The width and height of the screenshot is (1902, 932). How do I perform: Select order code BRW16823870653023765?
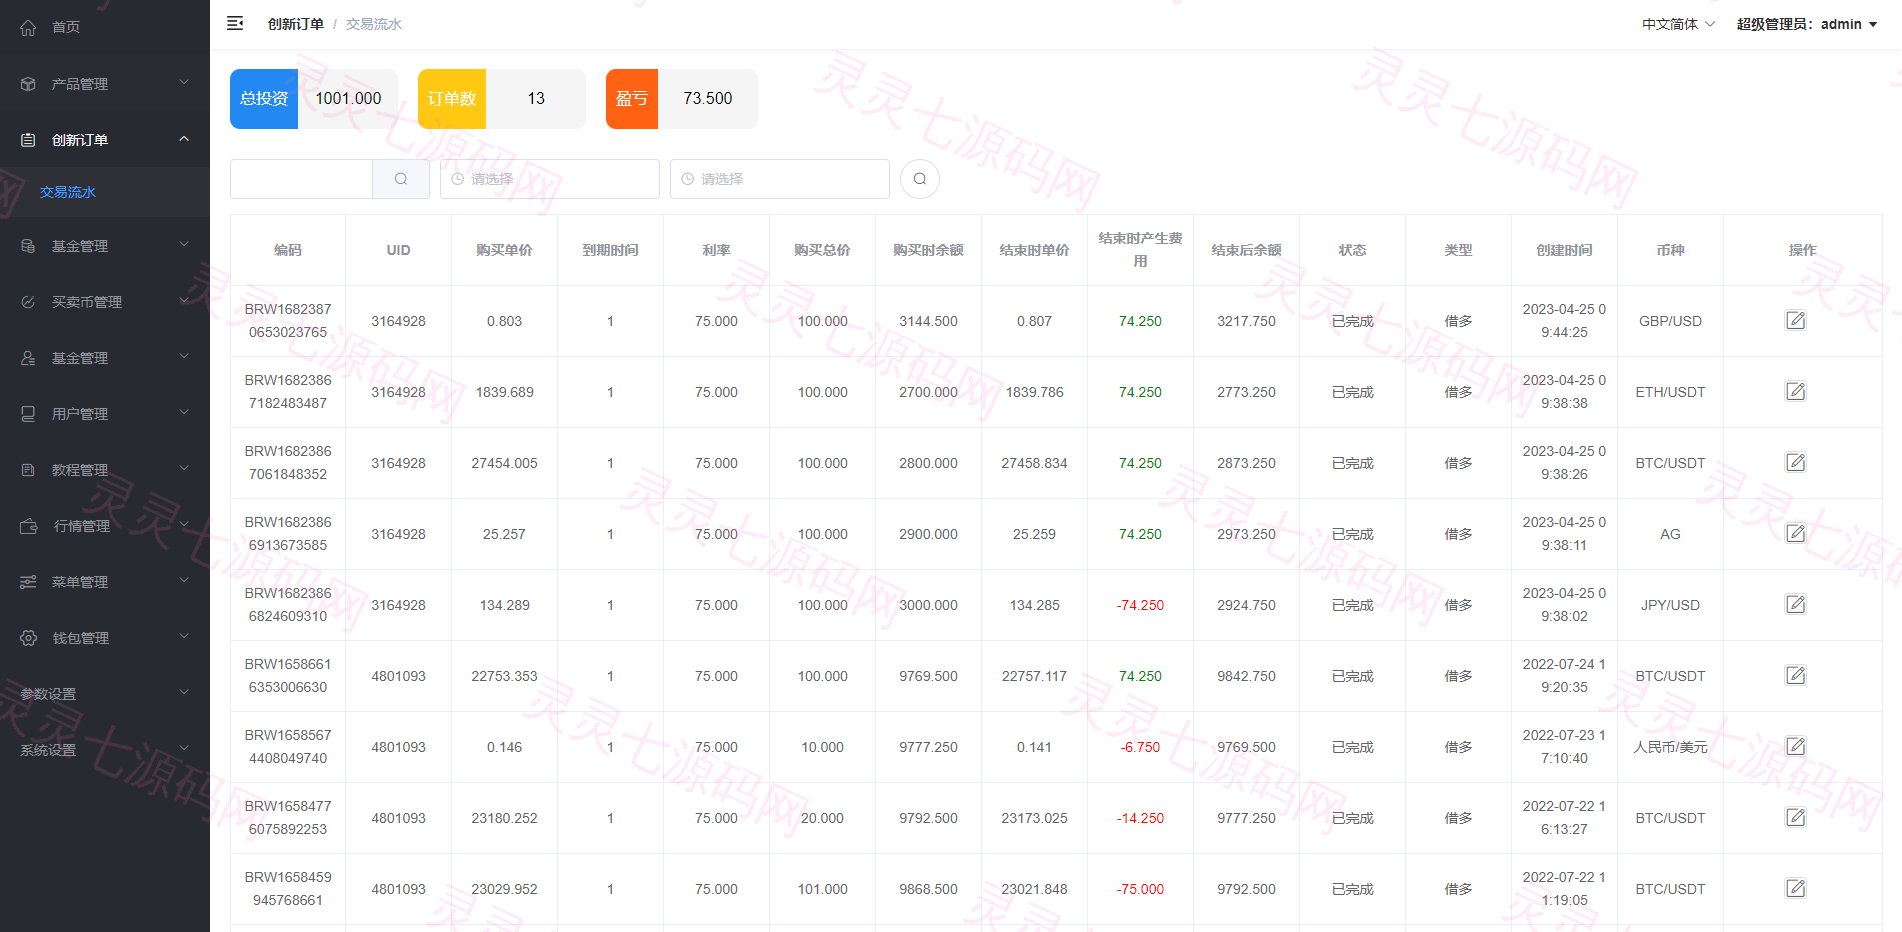(x=288, y=321)
